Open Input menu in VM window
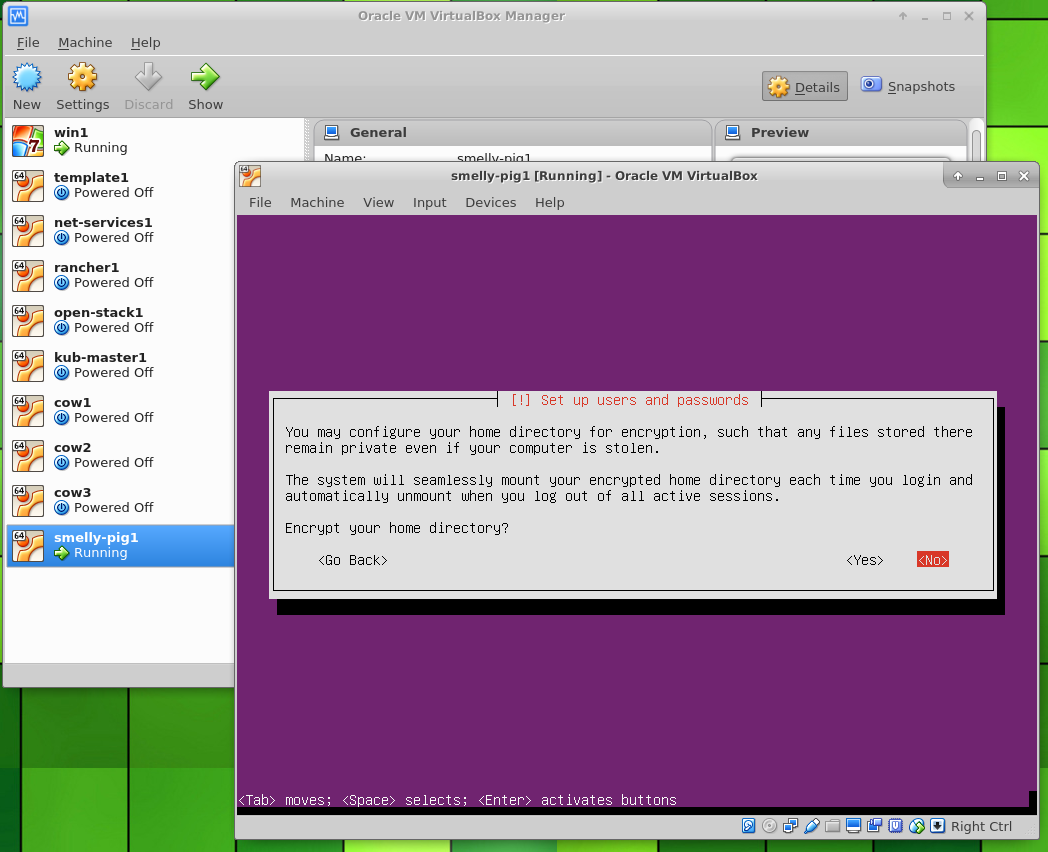This screenshot has height=852, width=1048. click(x=429, y=202)
